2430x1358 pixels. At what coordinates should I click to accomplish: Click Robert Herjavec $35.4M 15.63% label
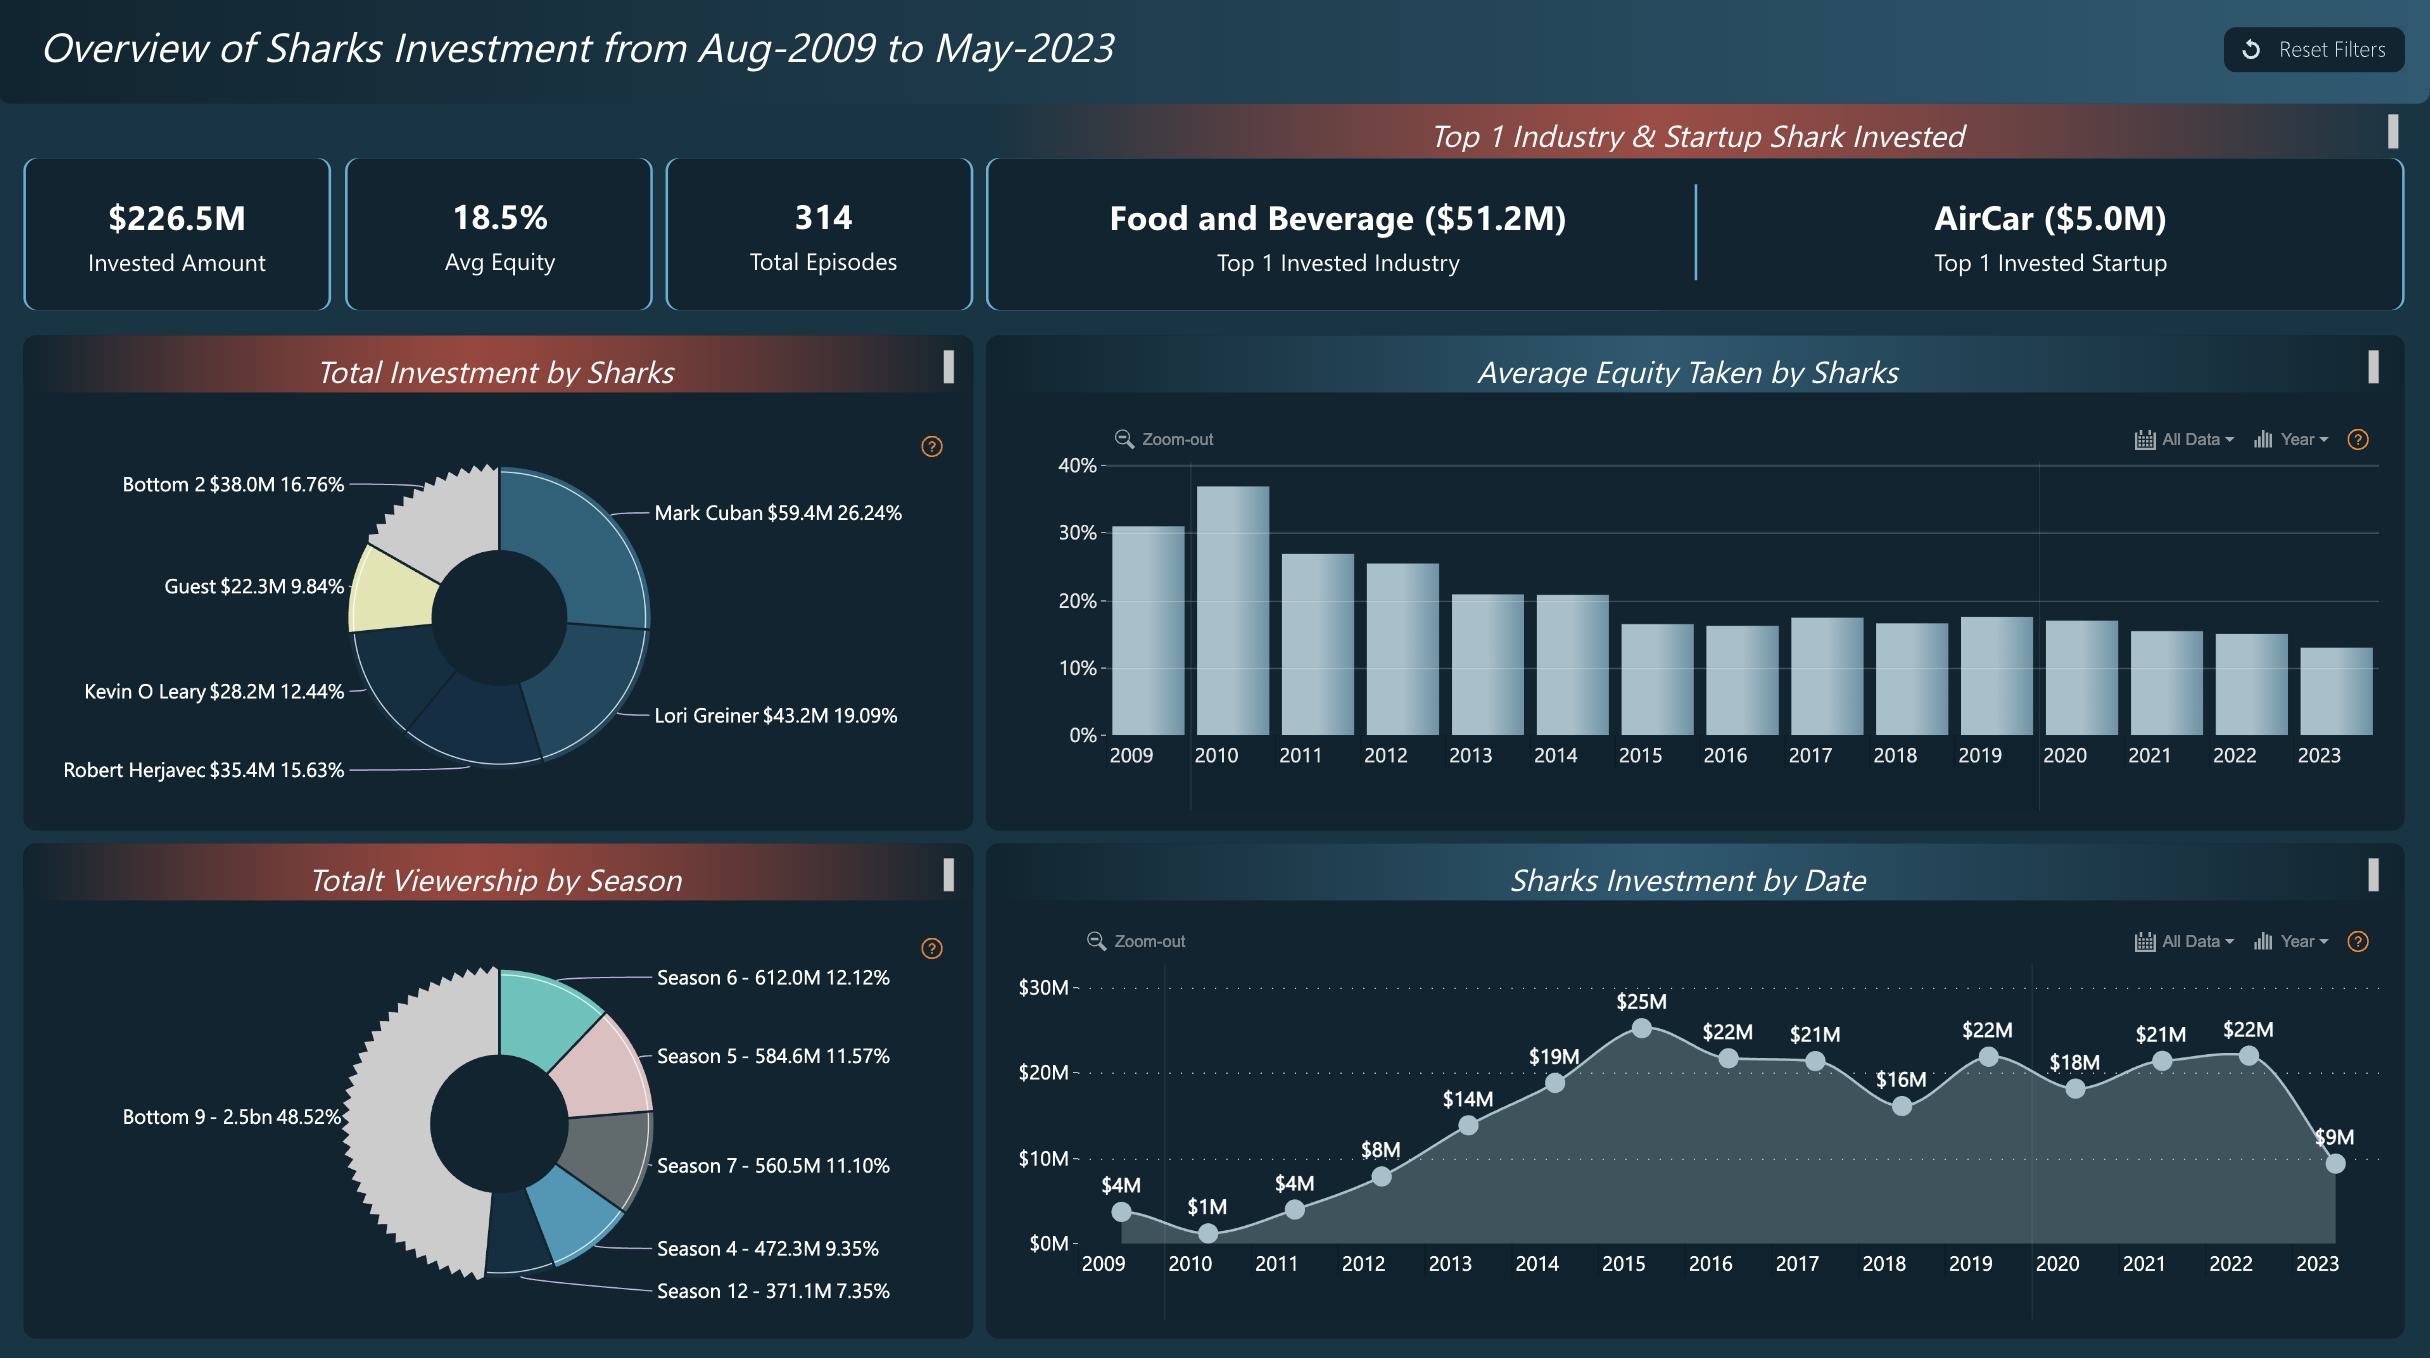coord(204,771)
